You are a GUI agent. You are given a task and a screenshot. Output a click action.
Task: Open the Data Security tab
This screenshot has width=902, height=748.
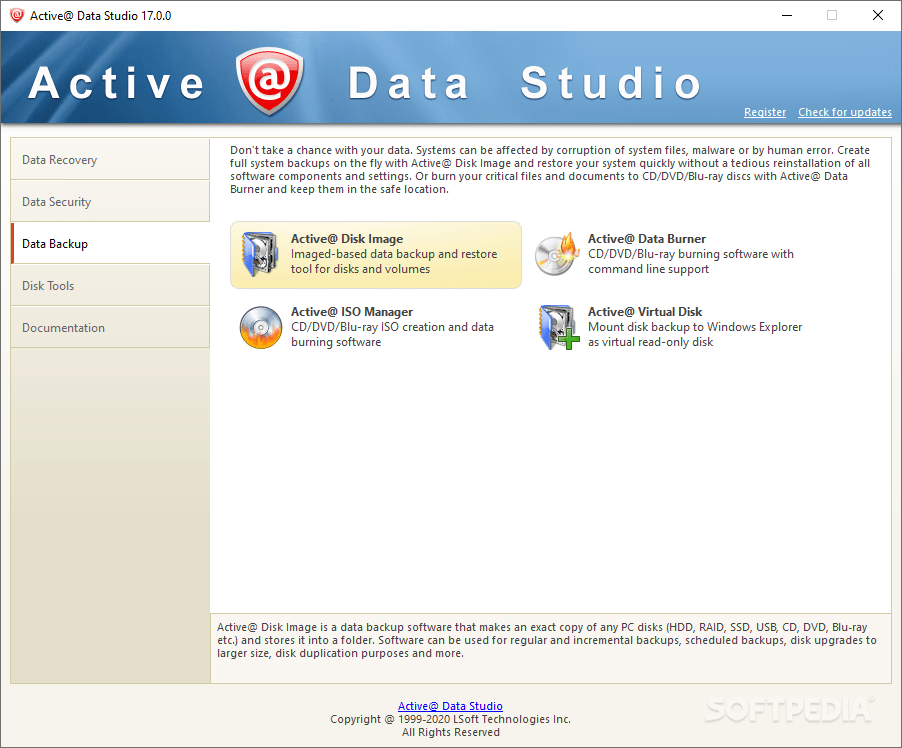tap(110, 201)
